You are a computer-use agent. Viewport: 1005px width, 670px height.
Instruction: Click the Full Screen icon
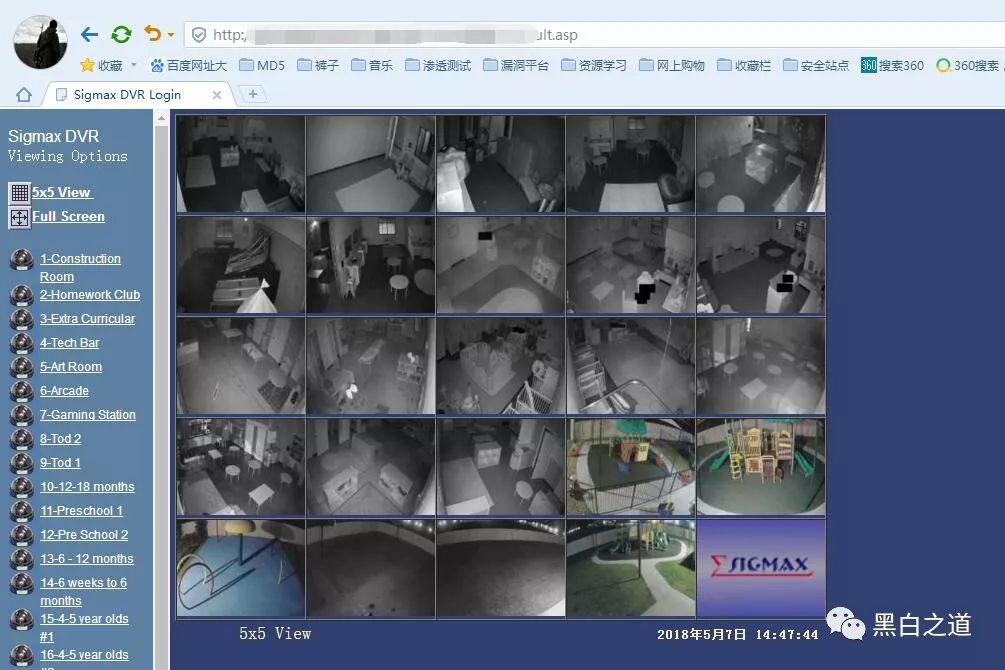[19, 217]
